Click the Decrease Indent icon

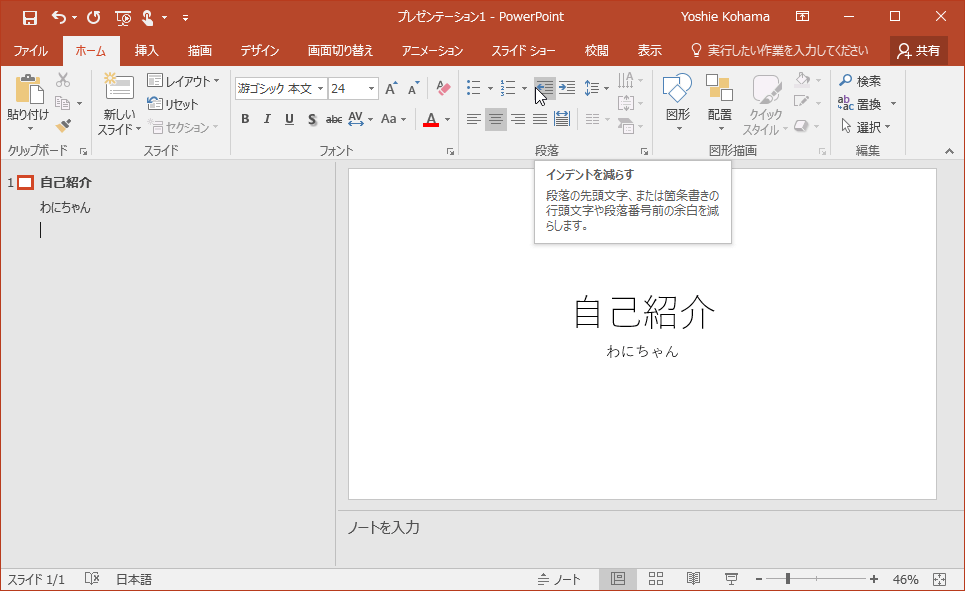pyautogui.click(x=543, y=88)
